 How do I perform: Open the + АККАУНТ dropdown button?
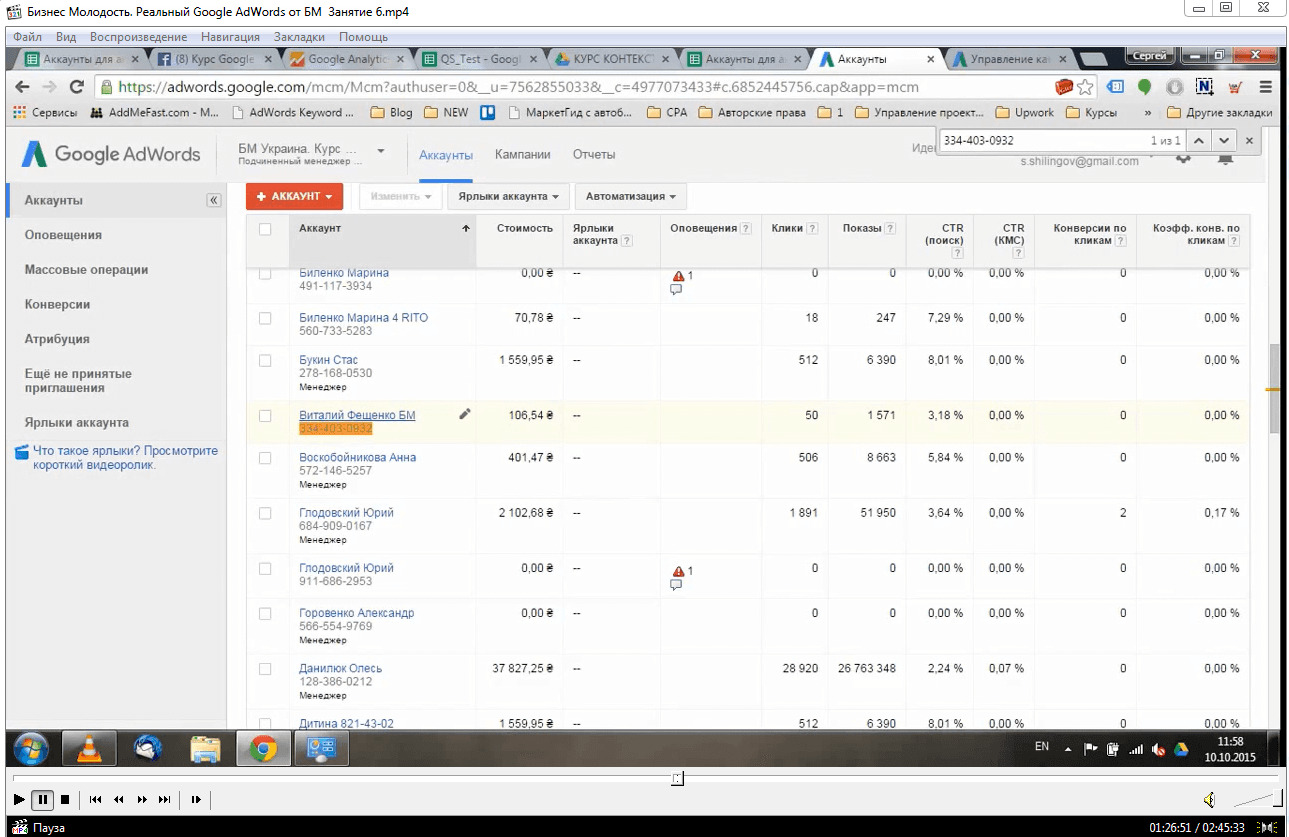[295, 196]
